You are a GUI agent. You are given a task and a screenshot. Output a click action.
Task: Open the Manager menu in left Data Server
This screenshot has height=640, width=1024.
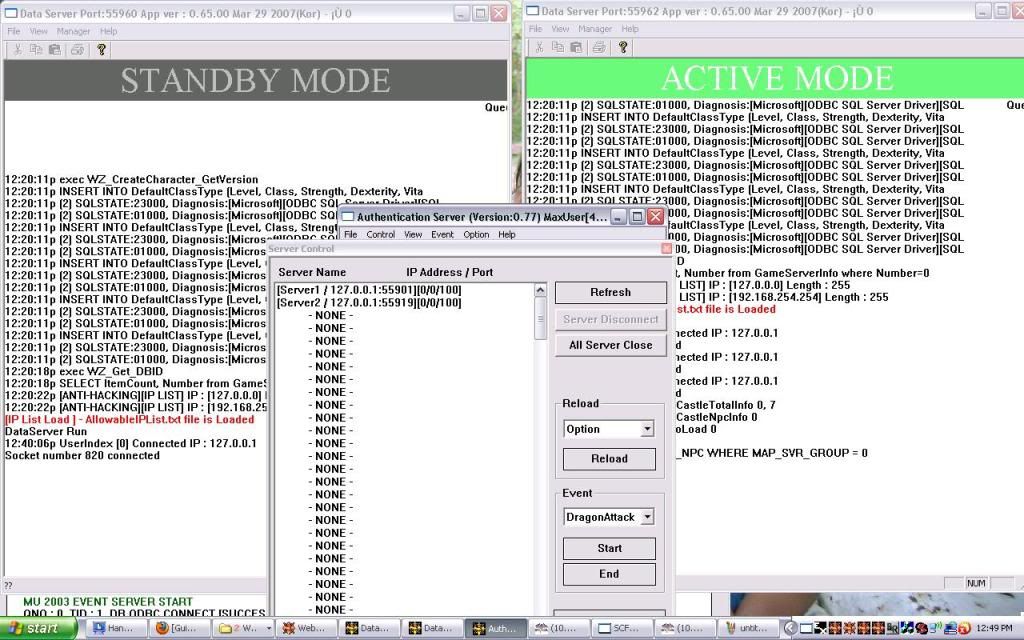tap(72, 32)
